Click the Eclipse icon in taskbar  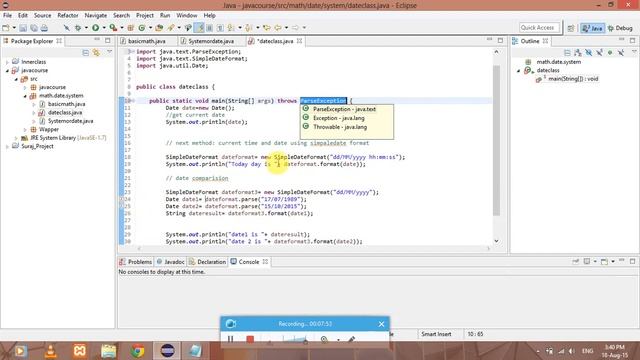pos(167,351)
